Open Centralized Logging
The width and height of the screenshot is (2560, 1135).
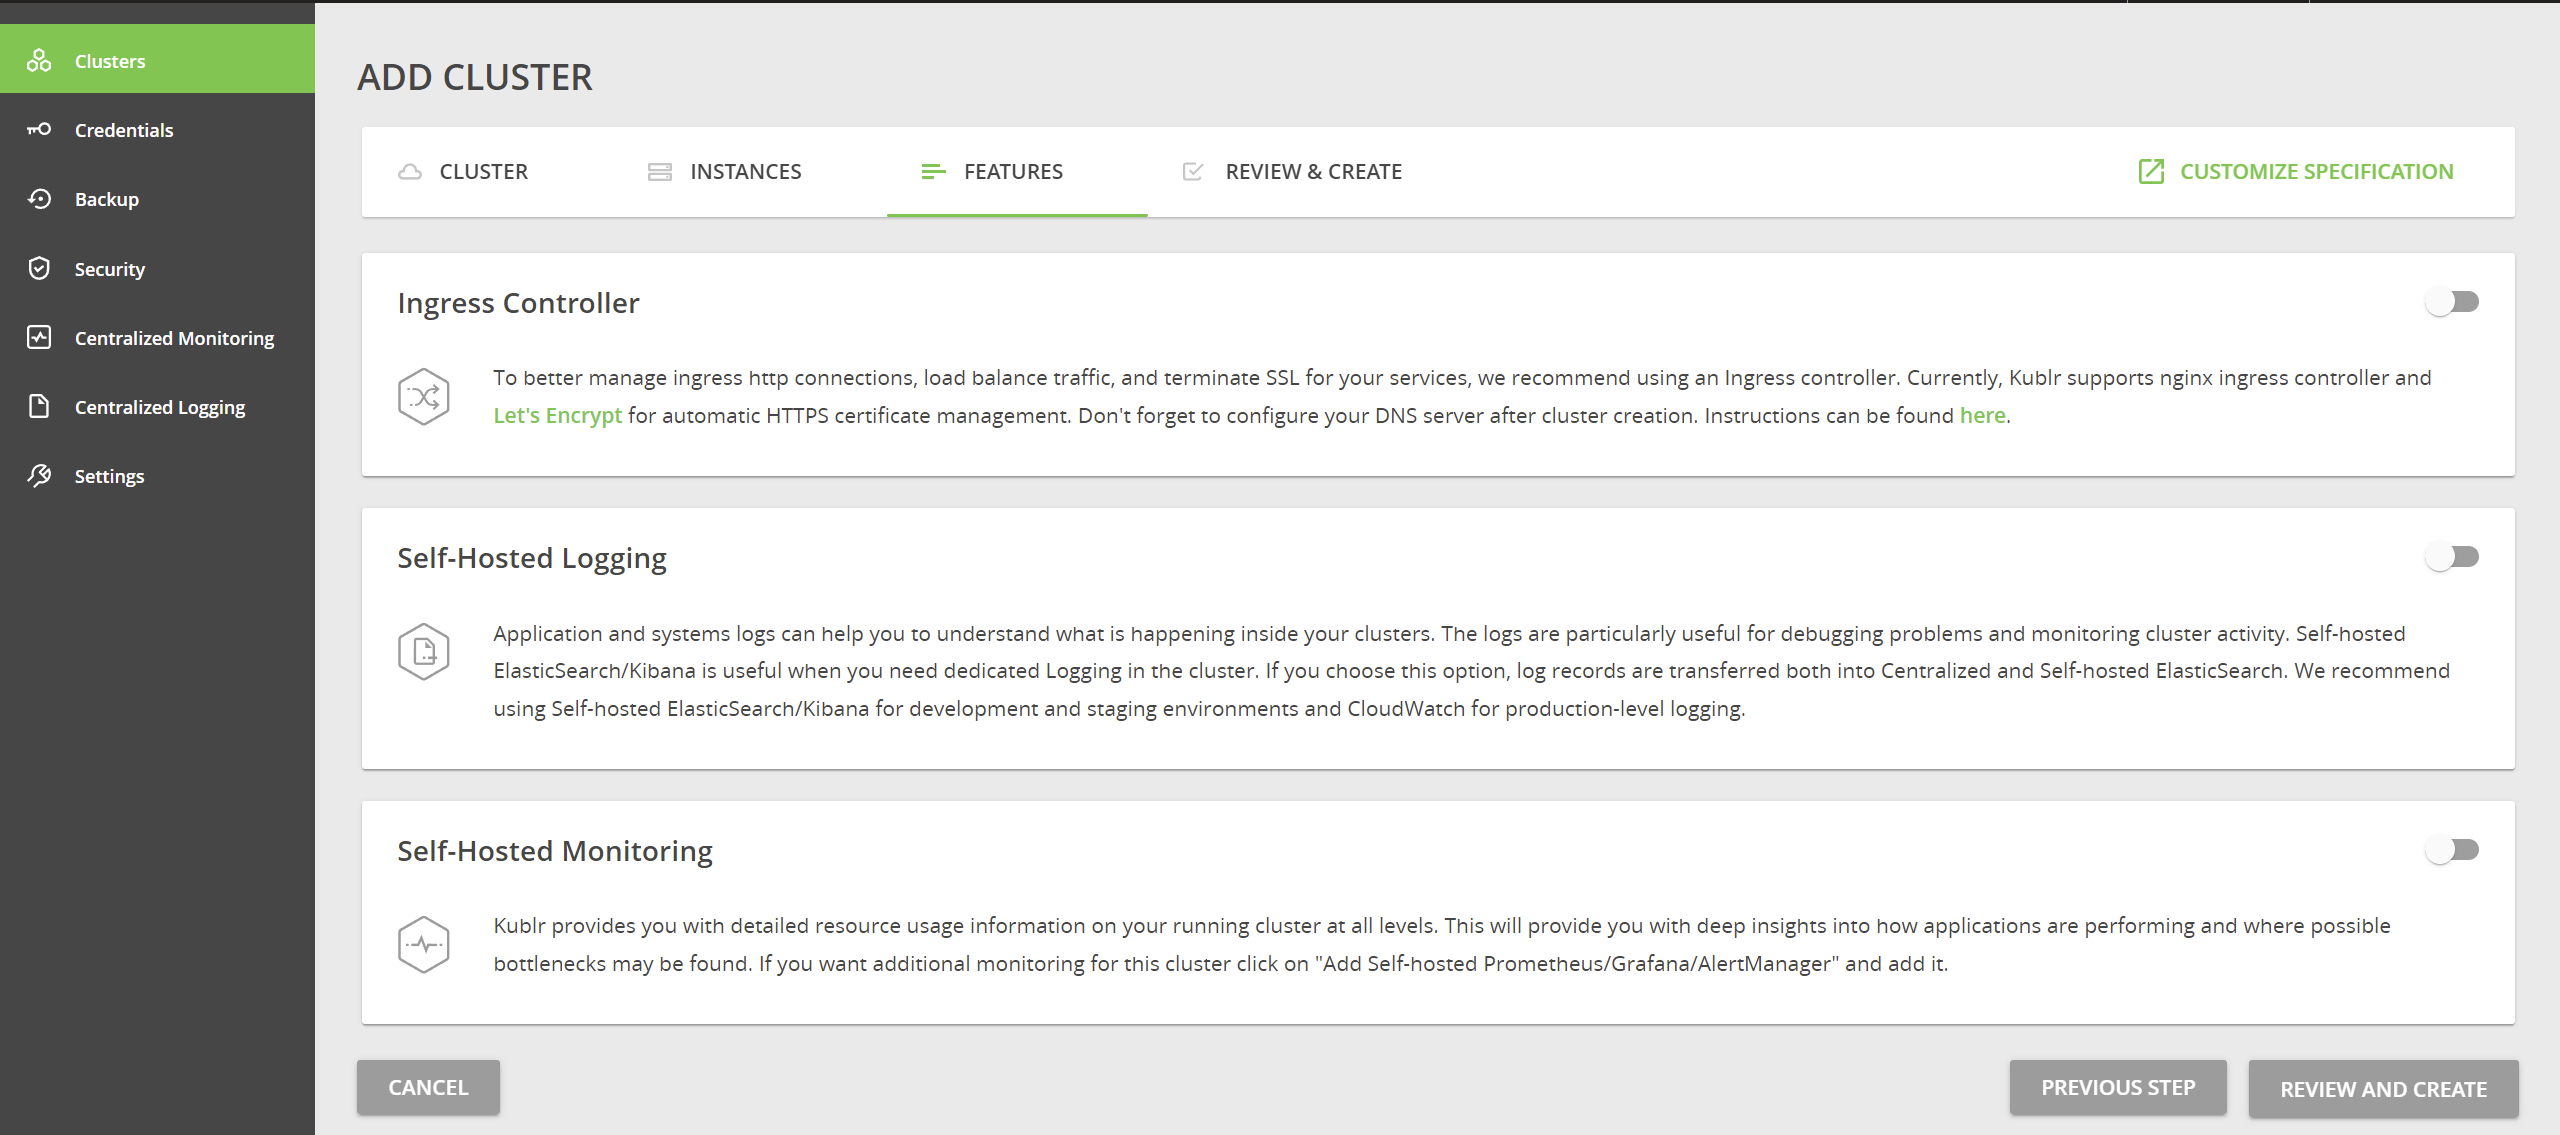[x=157, y=406]
